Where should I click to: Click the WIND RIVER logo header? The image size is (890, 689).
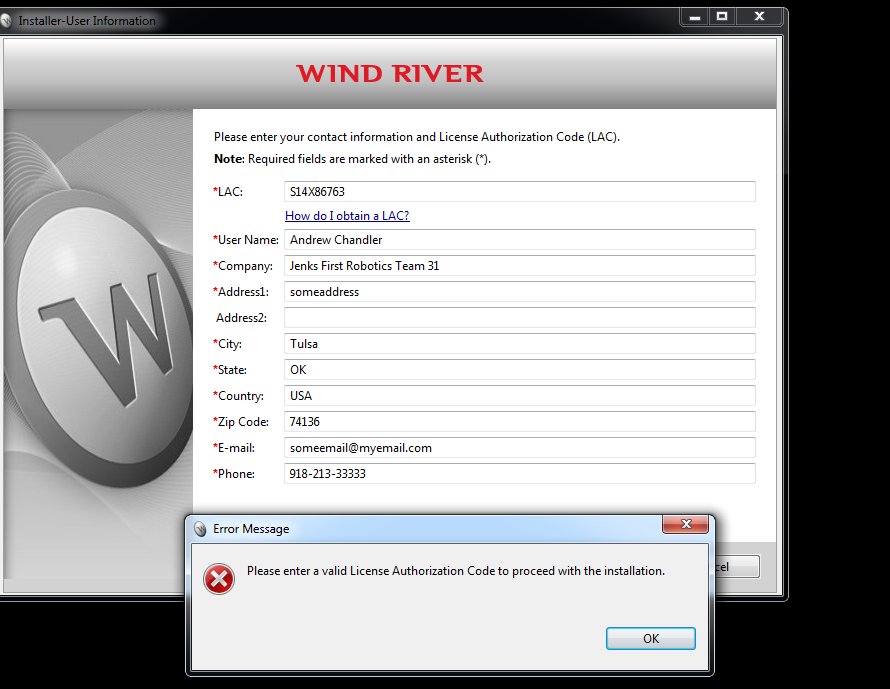click(x=390, y=74)
